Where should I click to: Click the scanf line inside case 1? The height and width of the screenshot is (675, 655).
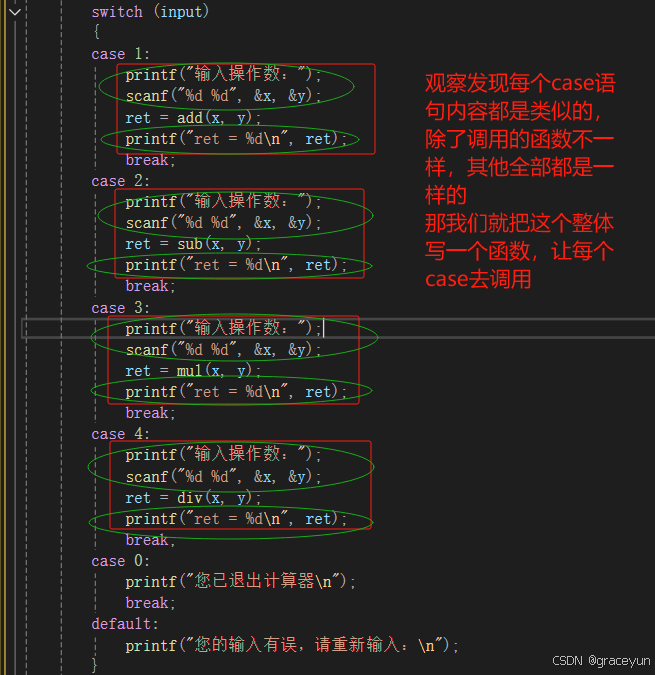pyautogui.click(x=223, y=96)
